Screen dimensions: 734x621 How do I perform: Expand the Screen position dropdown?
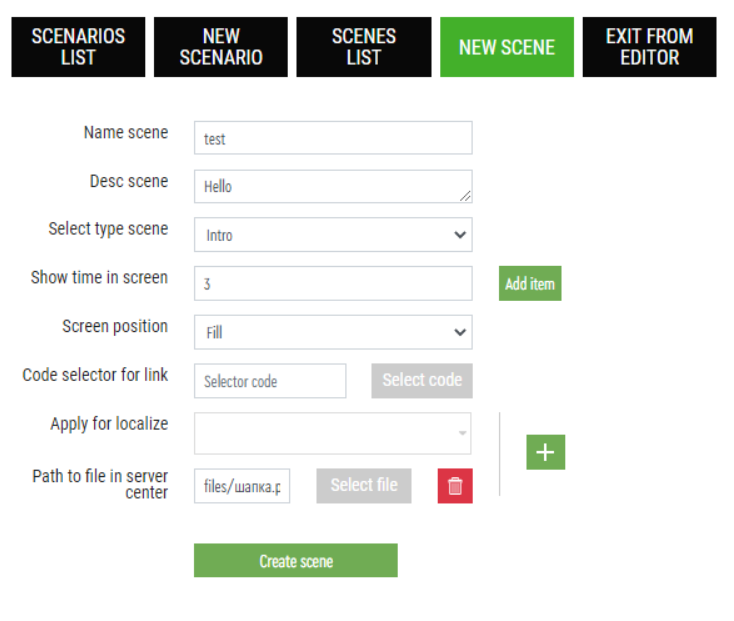coord(333,332)
